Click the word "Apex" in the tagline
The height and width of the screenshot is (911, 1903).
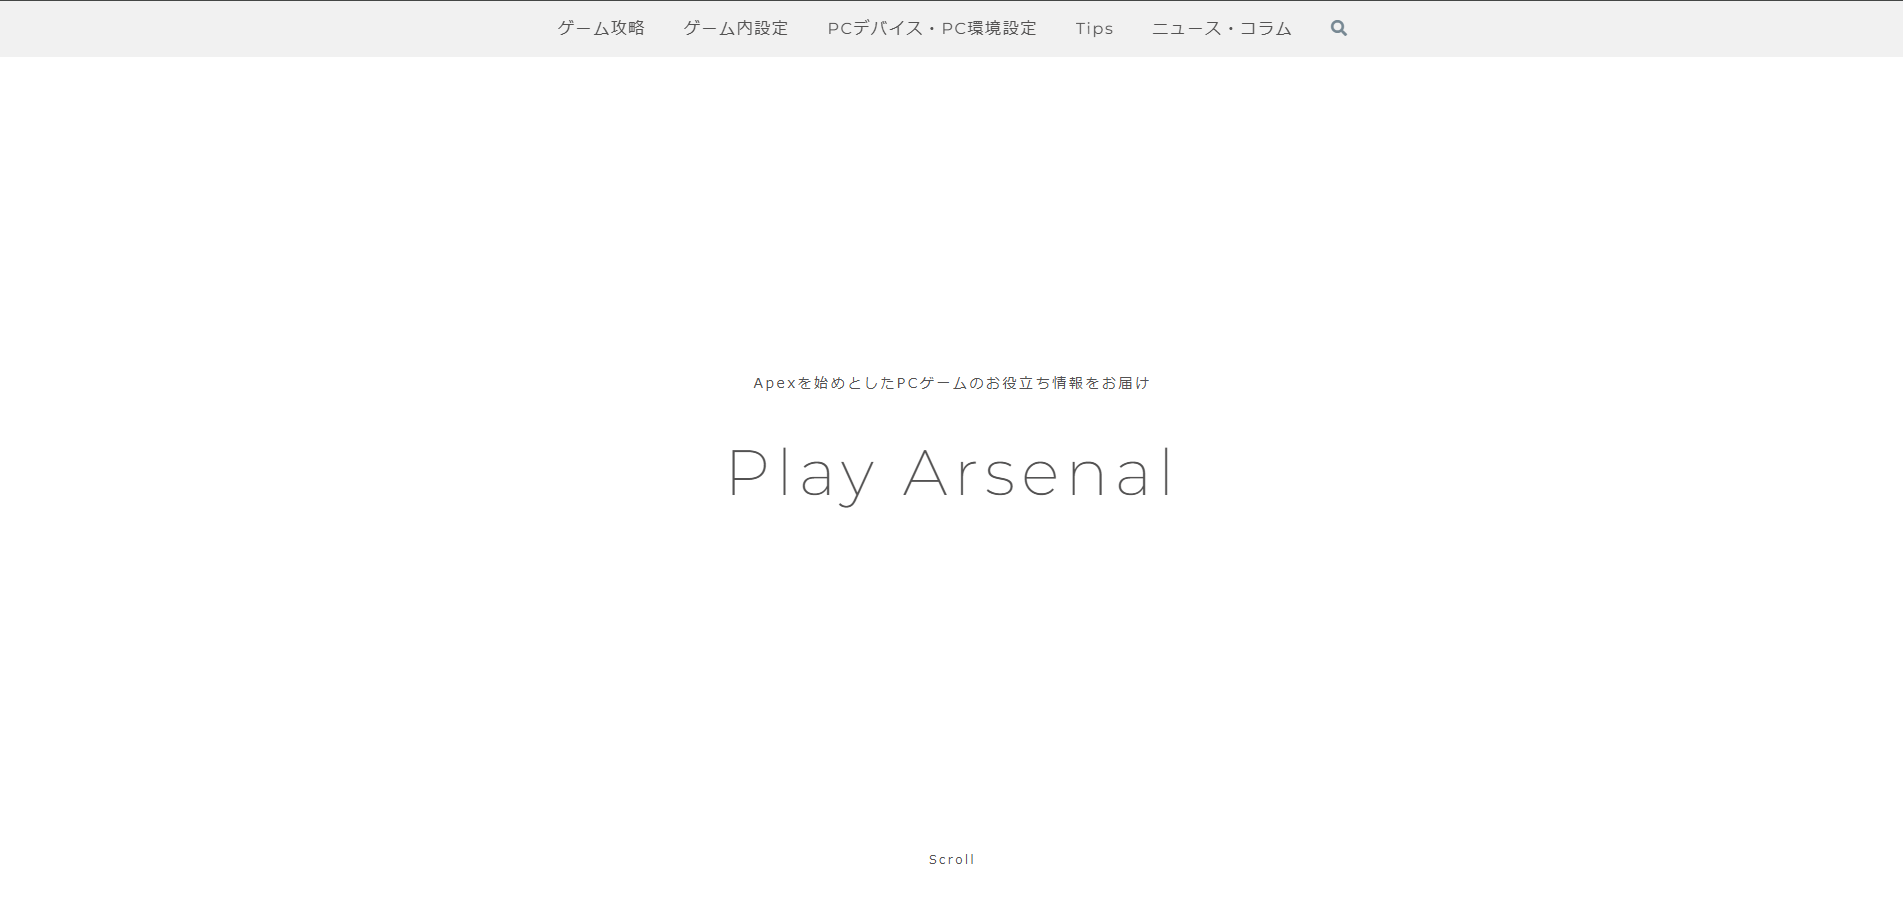(x=774, y=383)
